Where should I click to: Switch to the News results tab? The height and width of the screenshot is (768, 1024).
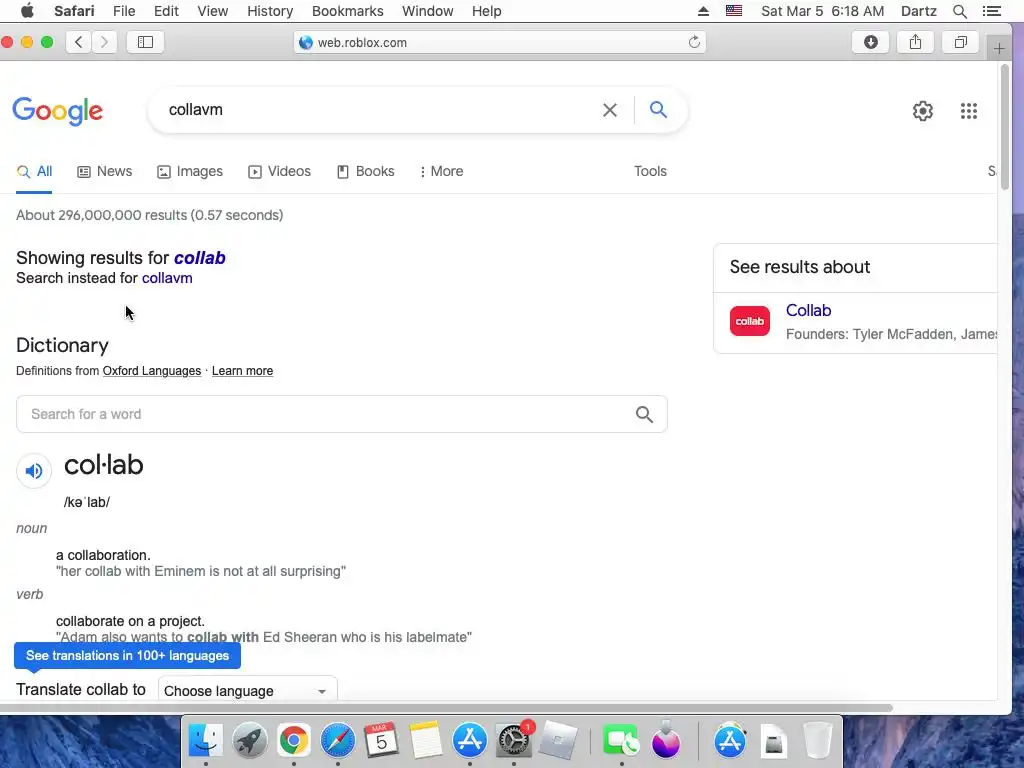point(105,171)
